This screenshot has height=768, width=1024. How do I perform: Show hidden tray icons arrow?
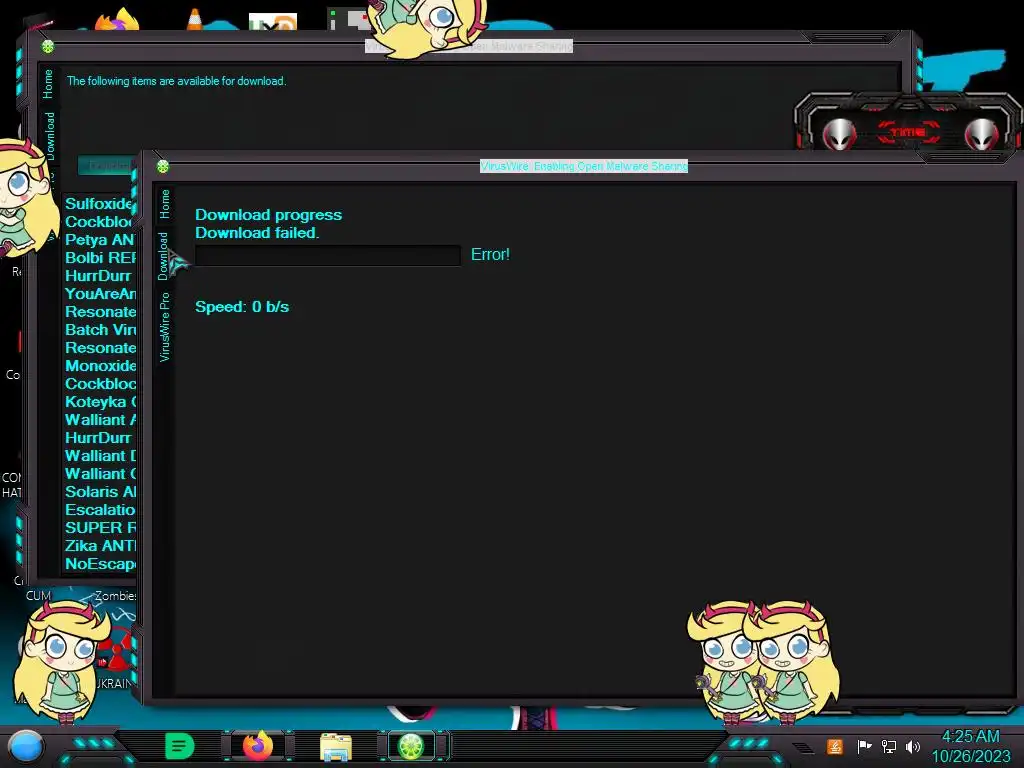coord(805,748)
